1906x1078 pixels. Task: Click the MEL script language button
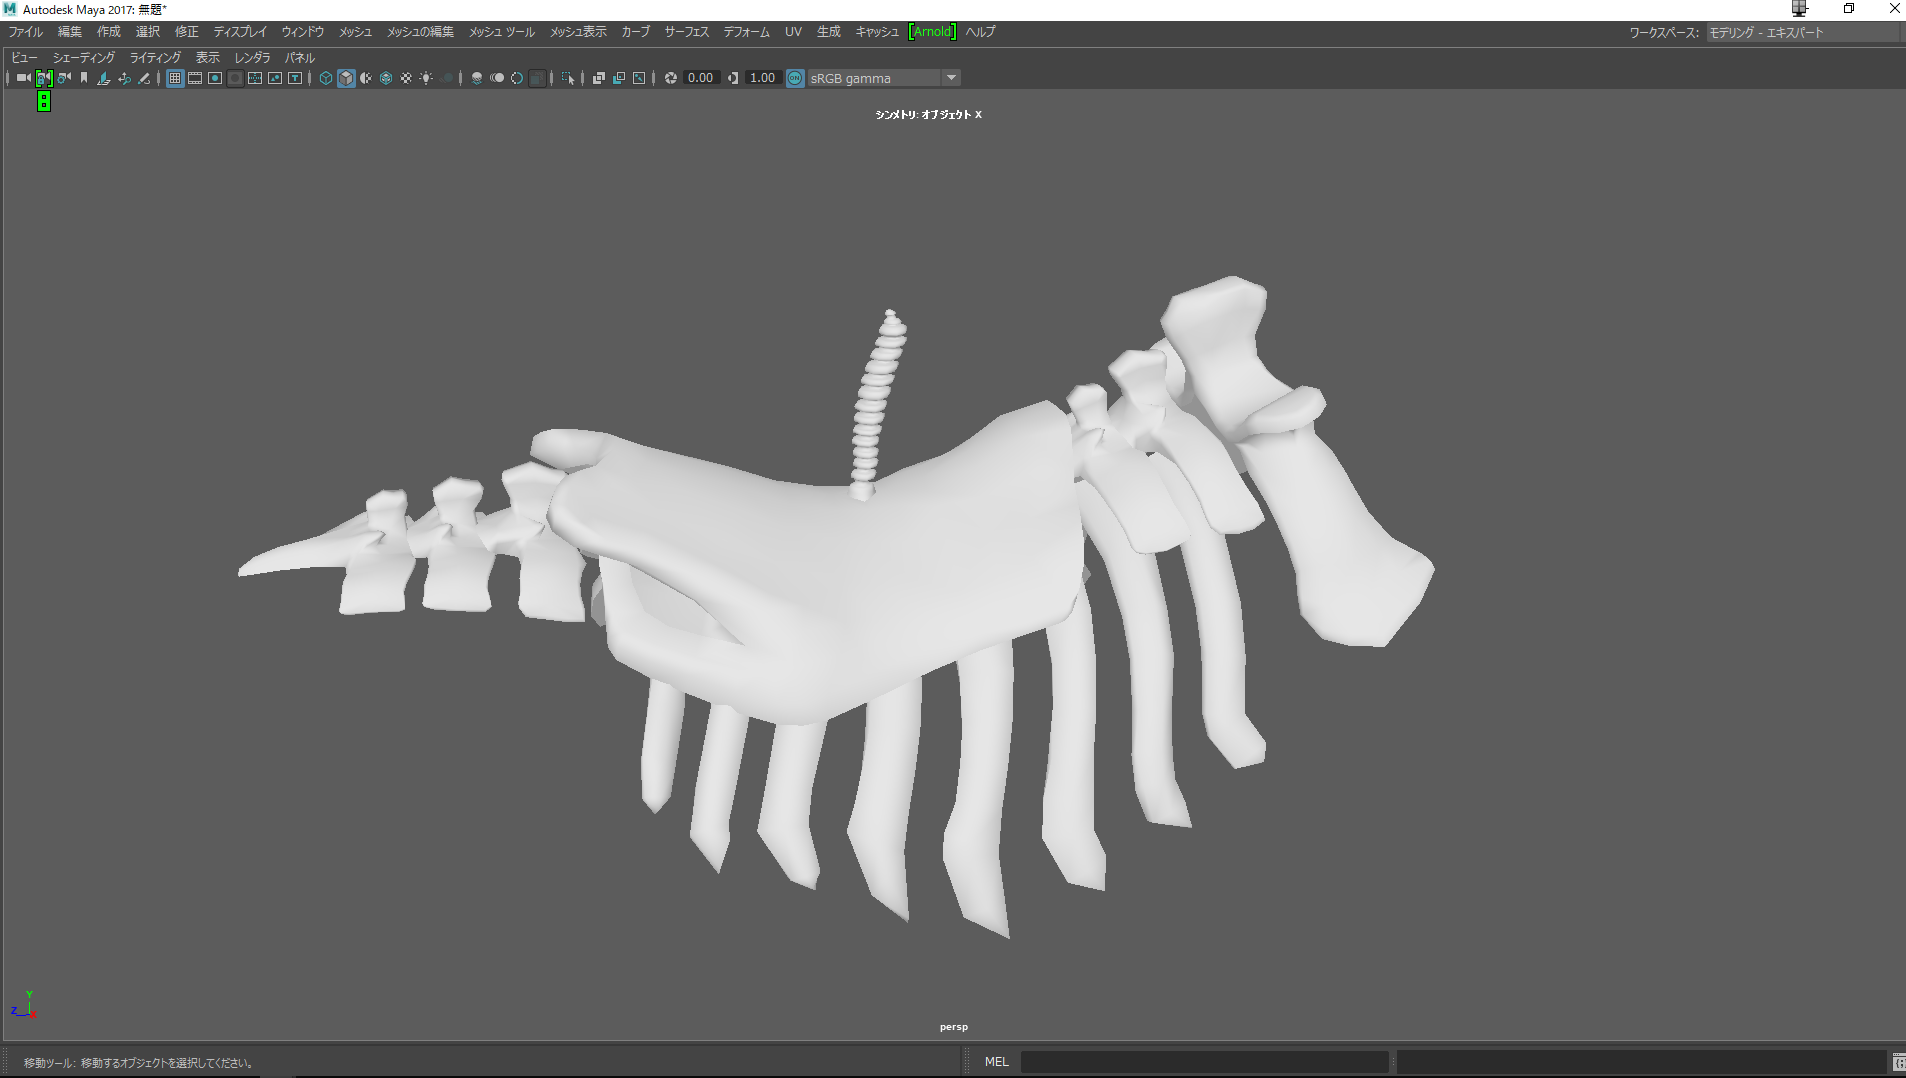click(996, 1062)
